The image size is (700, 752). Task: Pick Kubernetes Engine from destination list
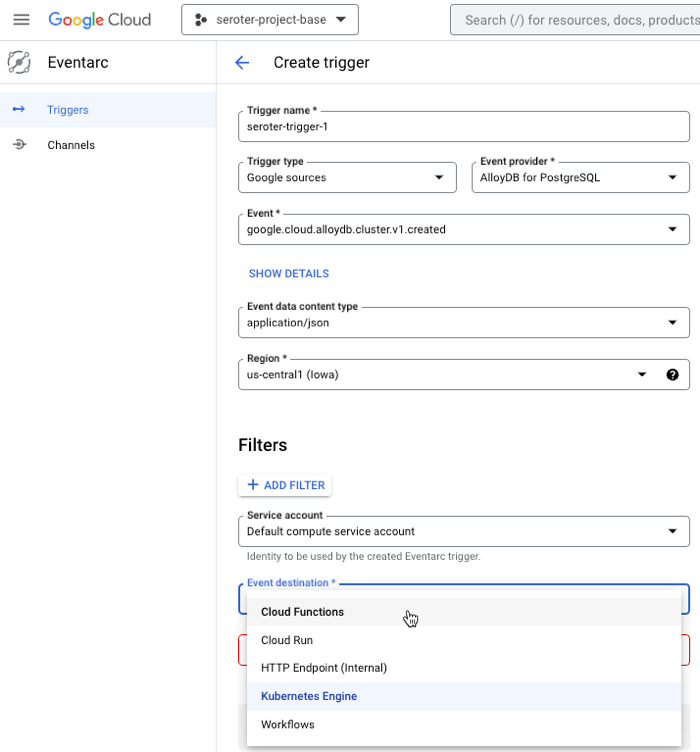coord(464,696)
